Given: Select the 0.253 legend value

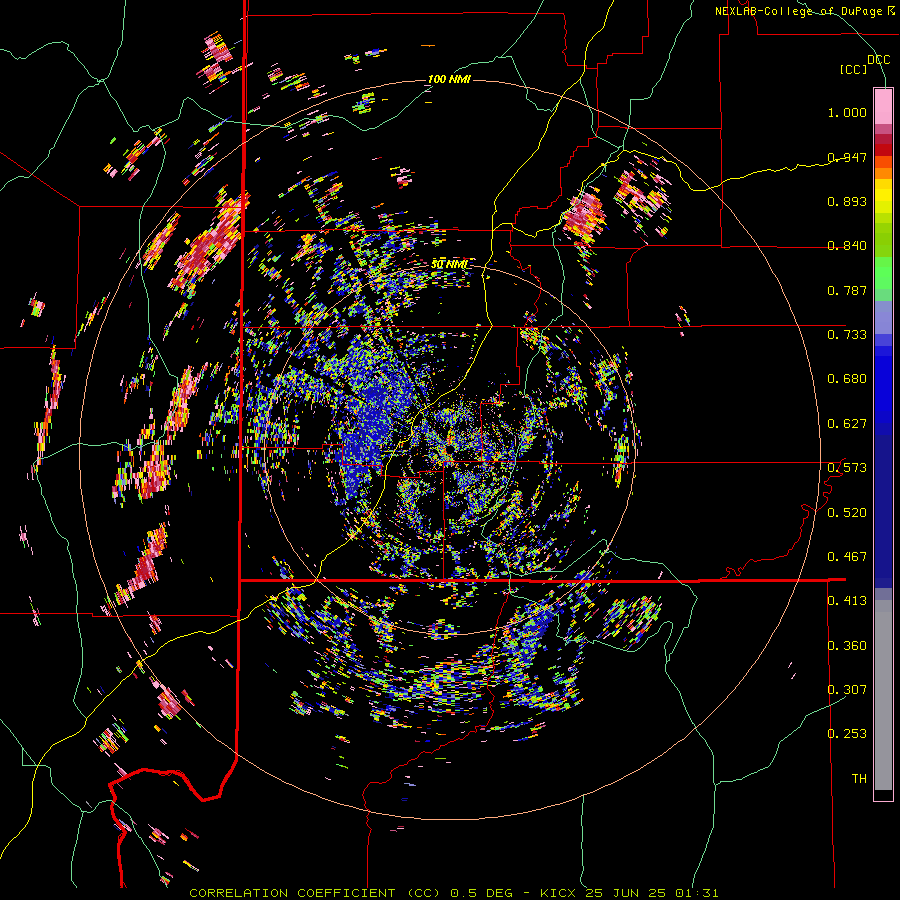Looking at the screenshot, I should coord(847,734).
